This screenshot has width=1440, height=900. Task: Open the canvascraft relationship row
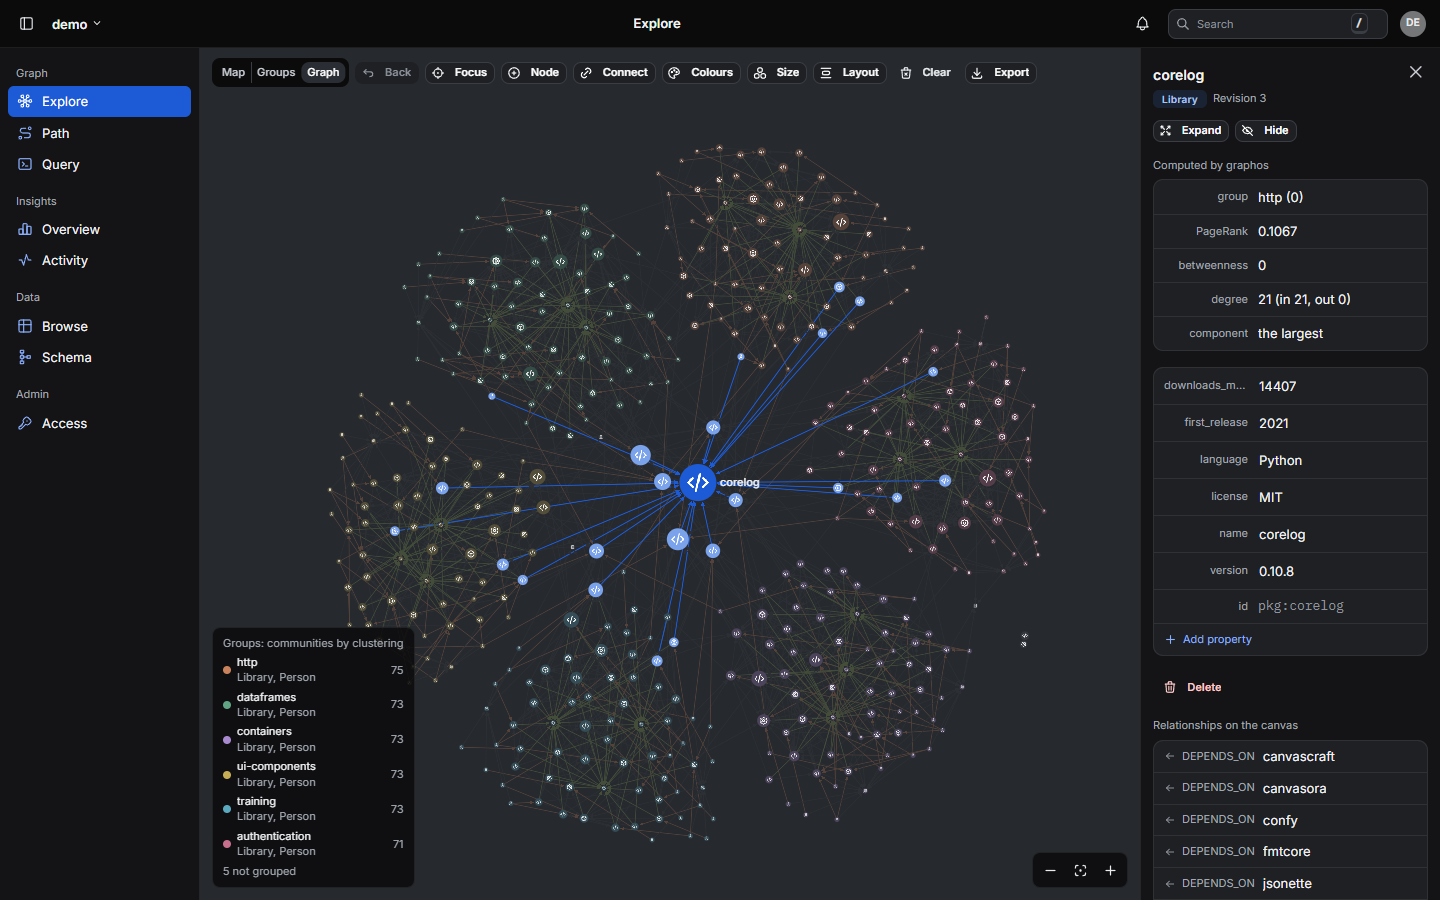coord(1290,757)
